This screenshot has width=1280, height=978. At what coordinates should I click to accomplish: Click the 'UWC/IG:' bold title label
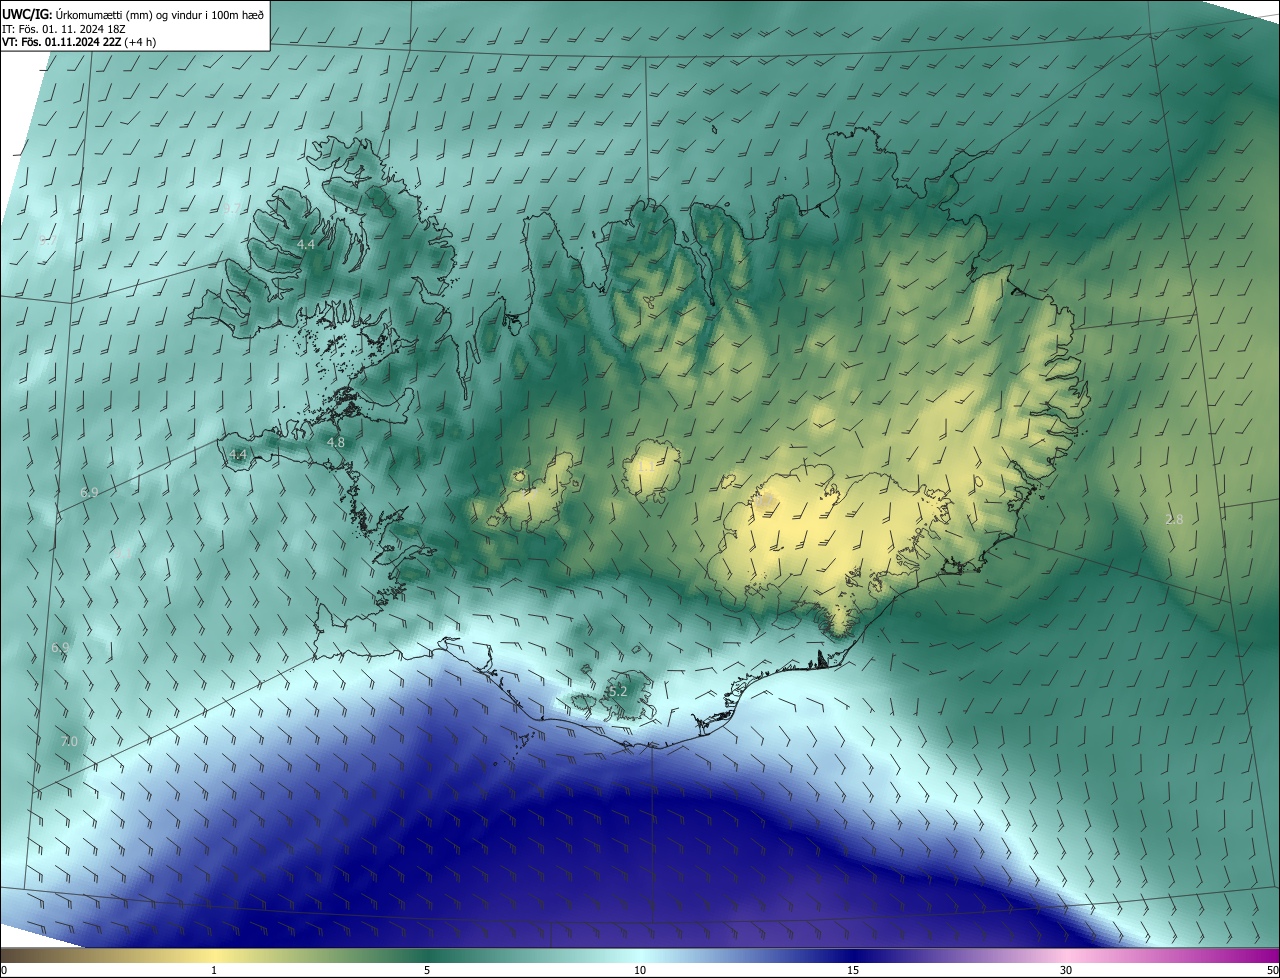(x=27, y=13)
